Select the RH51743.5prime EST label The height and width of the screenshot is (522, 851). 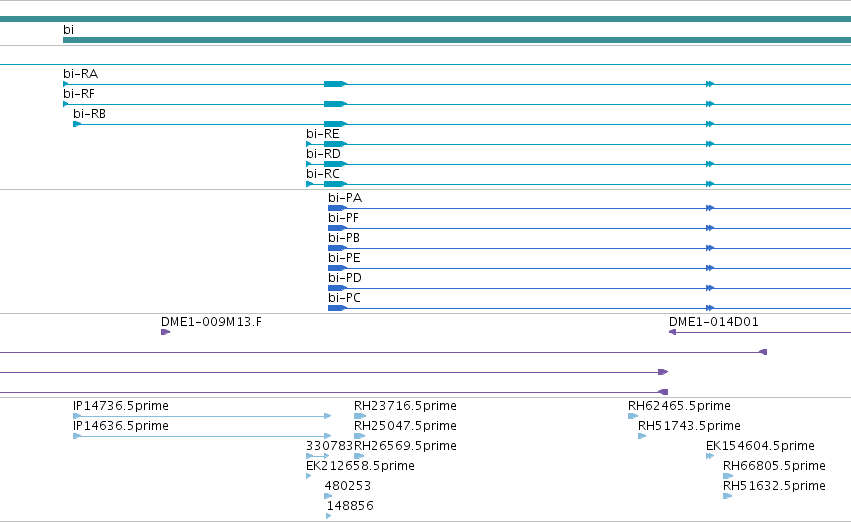[x=689, y=426]
